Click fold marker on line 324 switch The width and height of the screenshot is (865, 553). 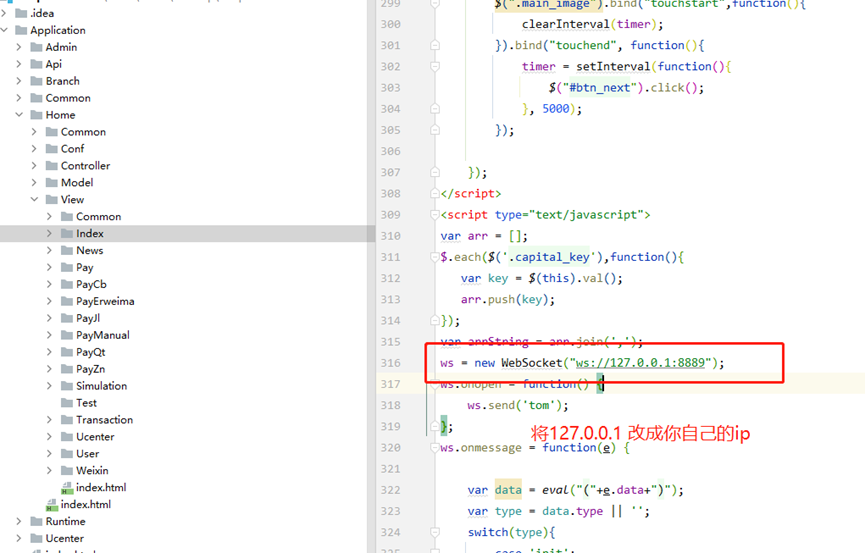[435, 533]
